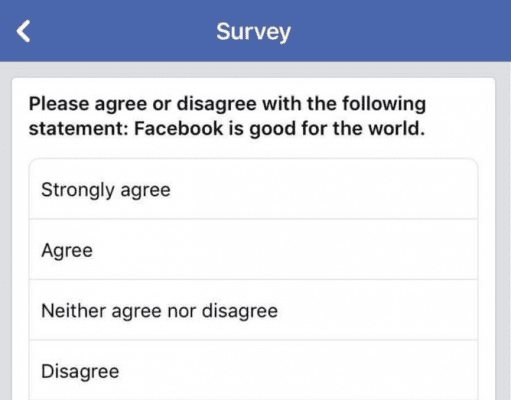The image size is (511, 400).
Task: Respond with Neither agree nor disagree row
Action: pos(254,310)
